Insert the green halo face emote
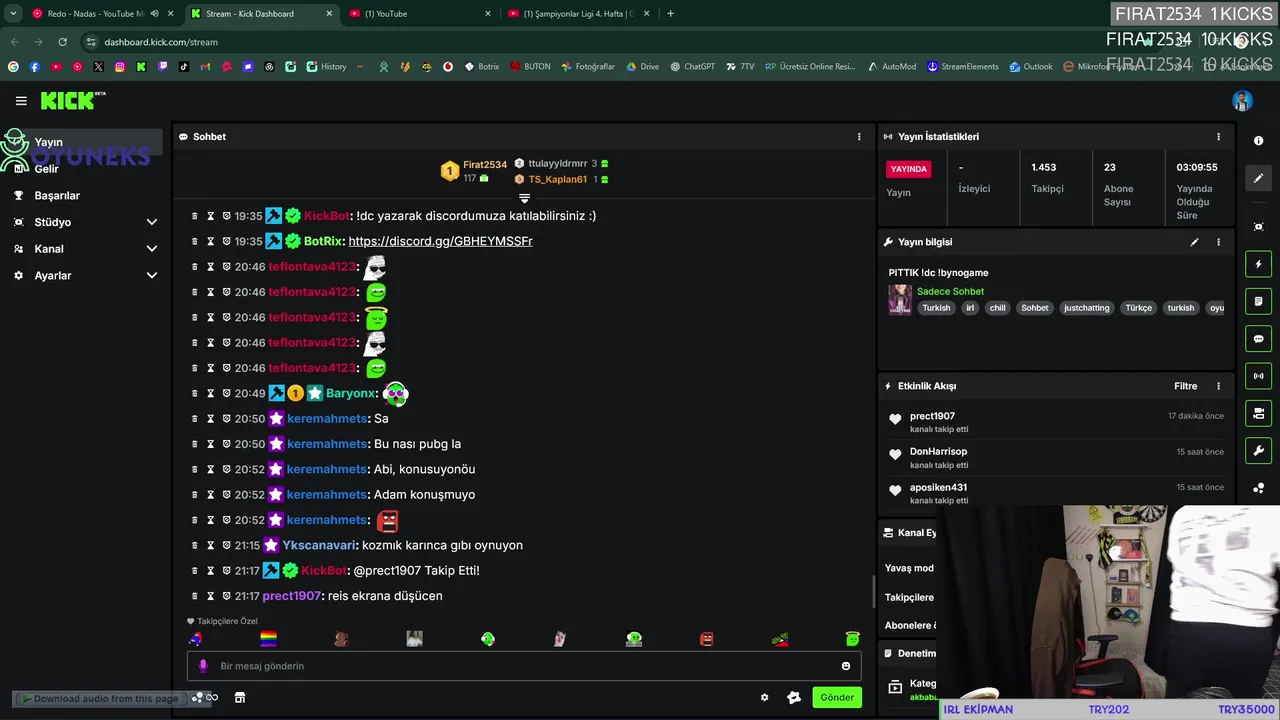This screenshot has width=1280, height=720. (x=853, y=638)
